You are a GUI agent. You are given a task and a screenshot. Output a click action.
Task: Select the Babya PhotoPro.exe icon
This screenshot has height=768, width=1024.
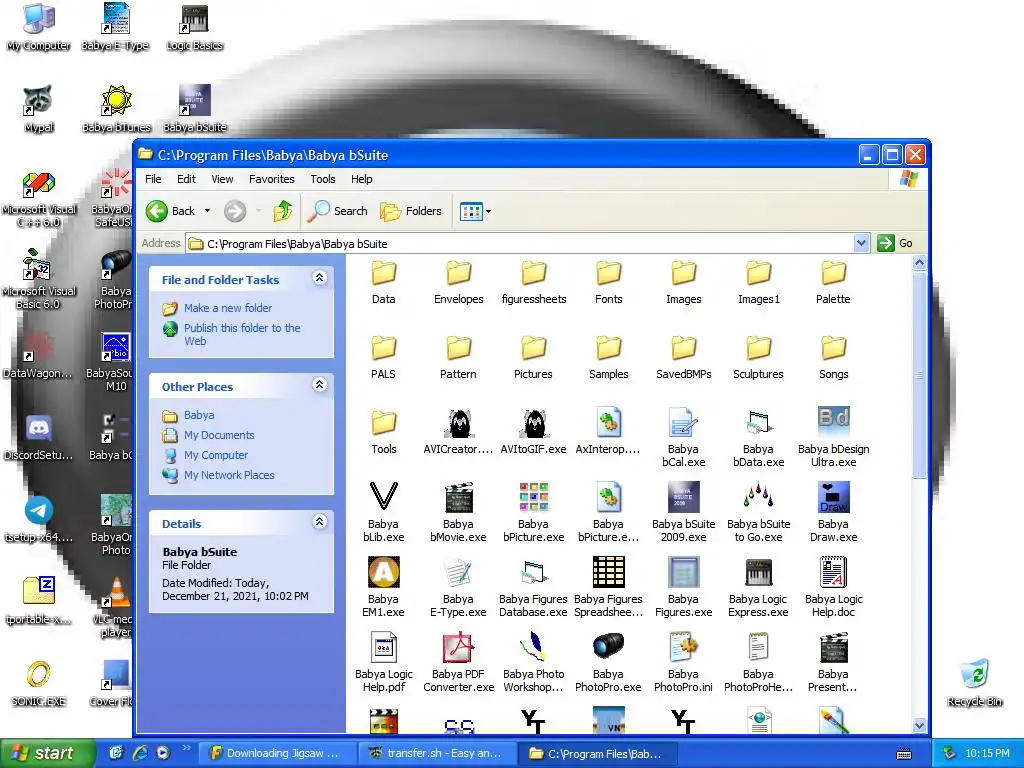click(x=609, y=648)
